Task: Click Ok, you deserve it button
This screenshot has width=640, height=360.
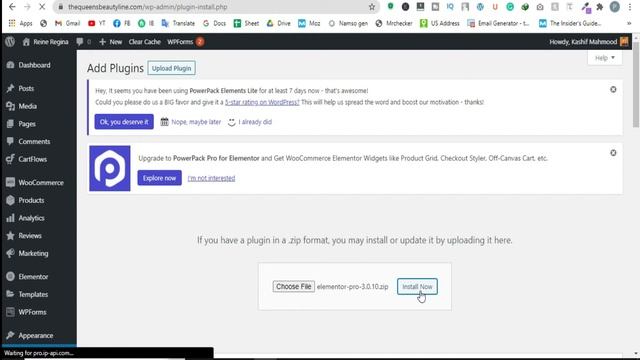Action: 124,122
